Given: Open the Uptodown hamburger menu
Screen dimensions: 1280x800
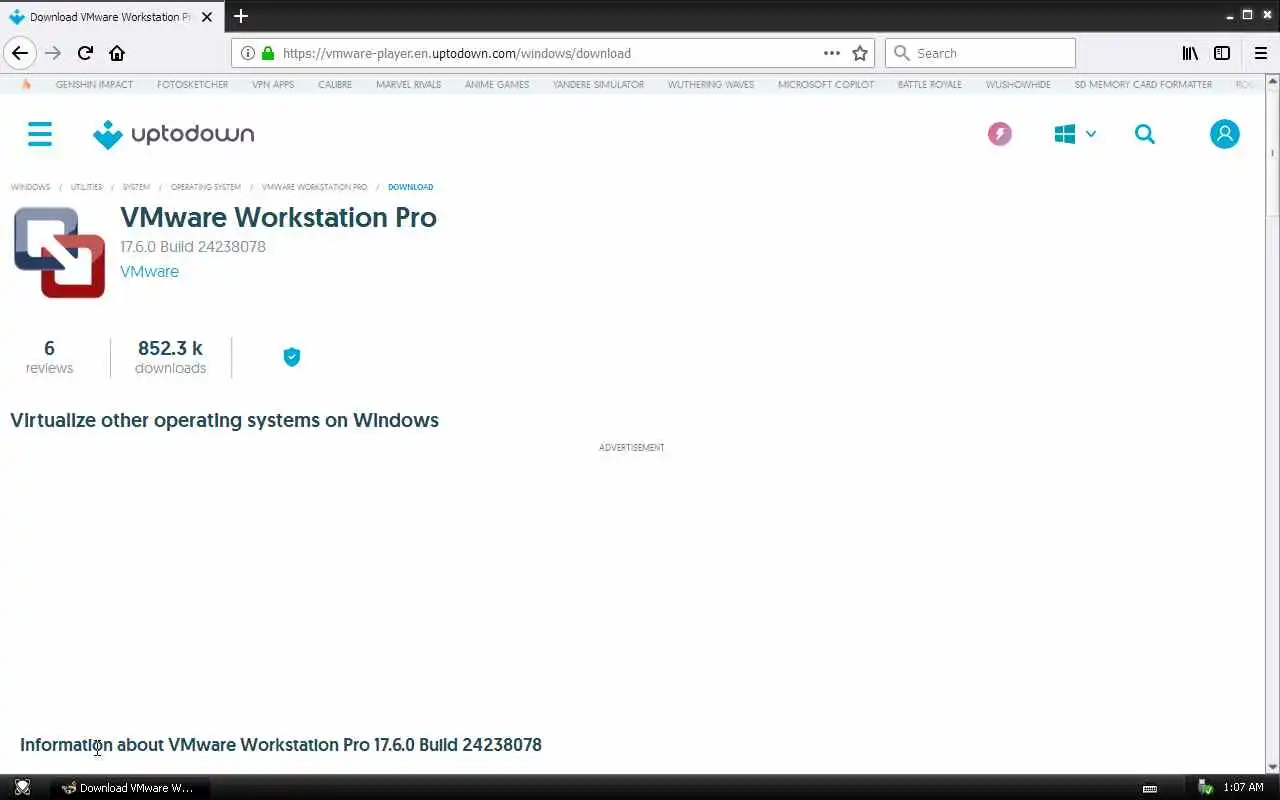Looking at the screenshot, I should tap(40, 134).
